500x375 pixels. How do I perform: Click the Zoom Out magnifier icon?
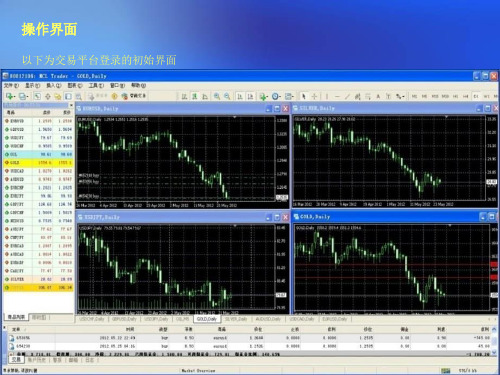(227, 96)
